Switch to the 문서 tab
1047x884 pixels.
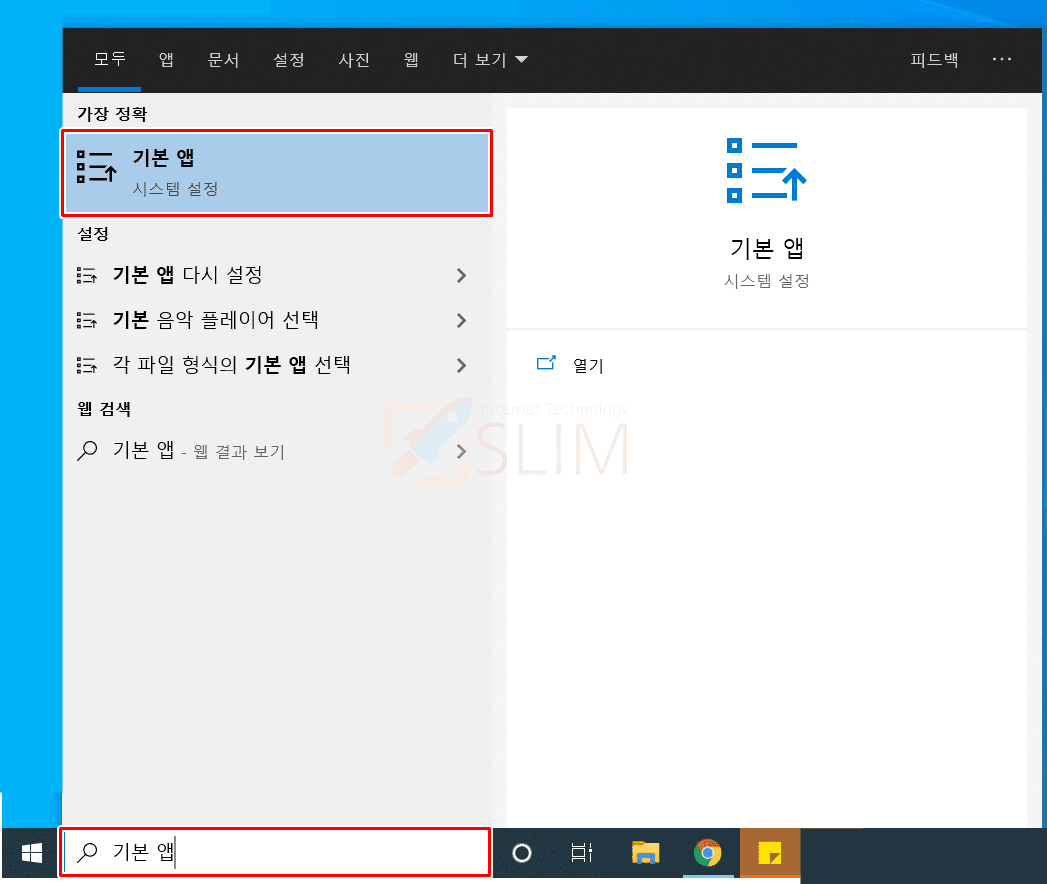click(223, 59)
